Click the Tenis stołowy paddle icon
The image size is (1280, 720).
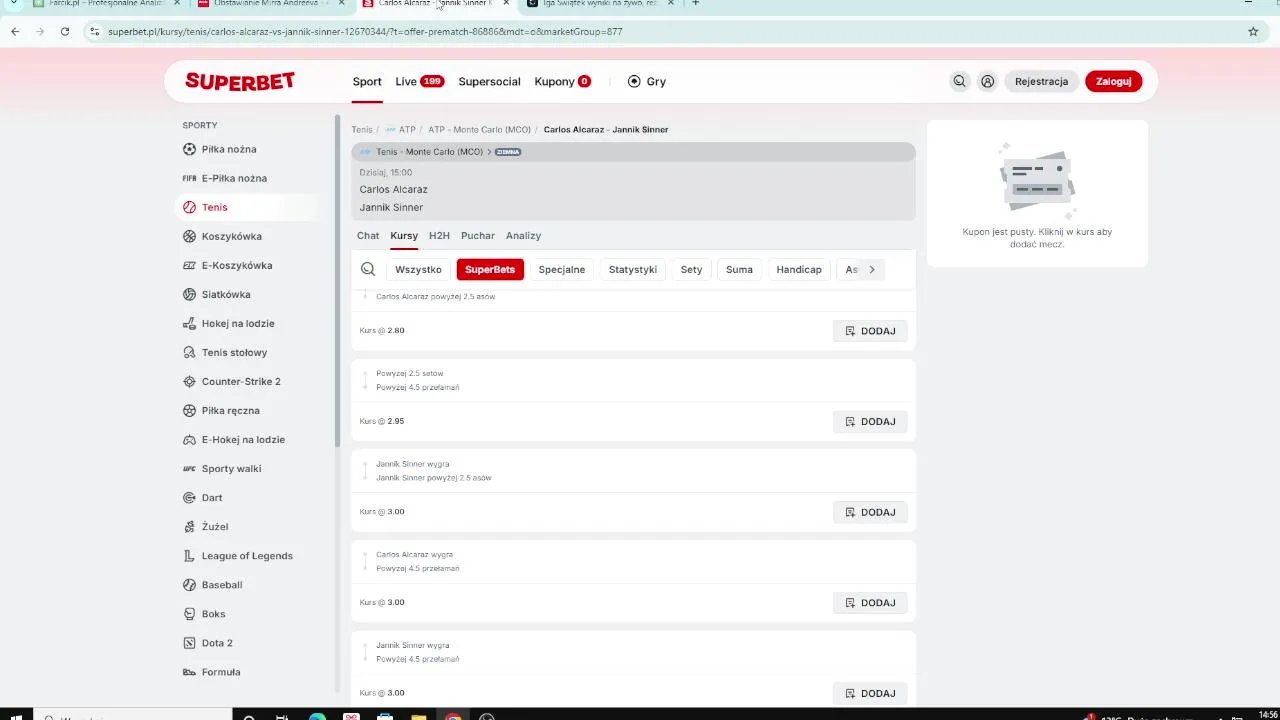coord(189,352)
